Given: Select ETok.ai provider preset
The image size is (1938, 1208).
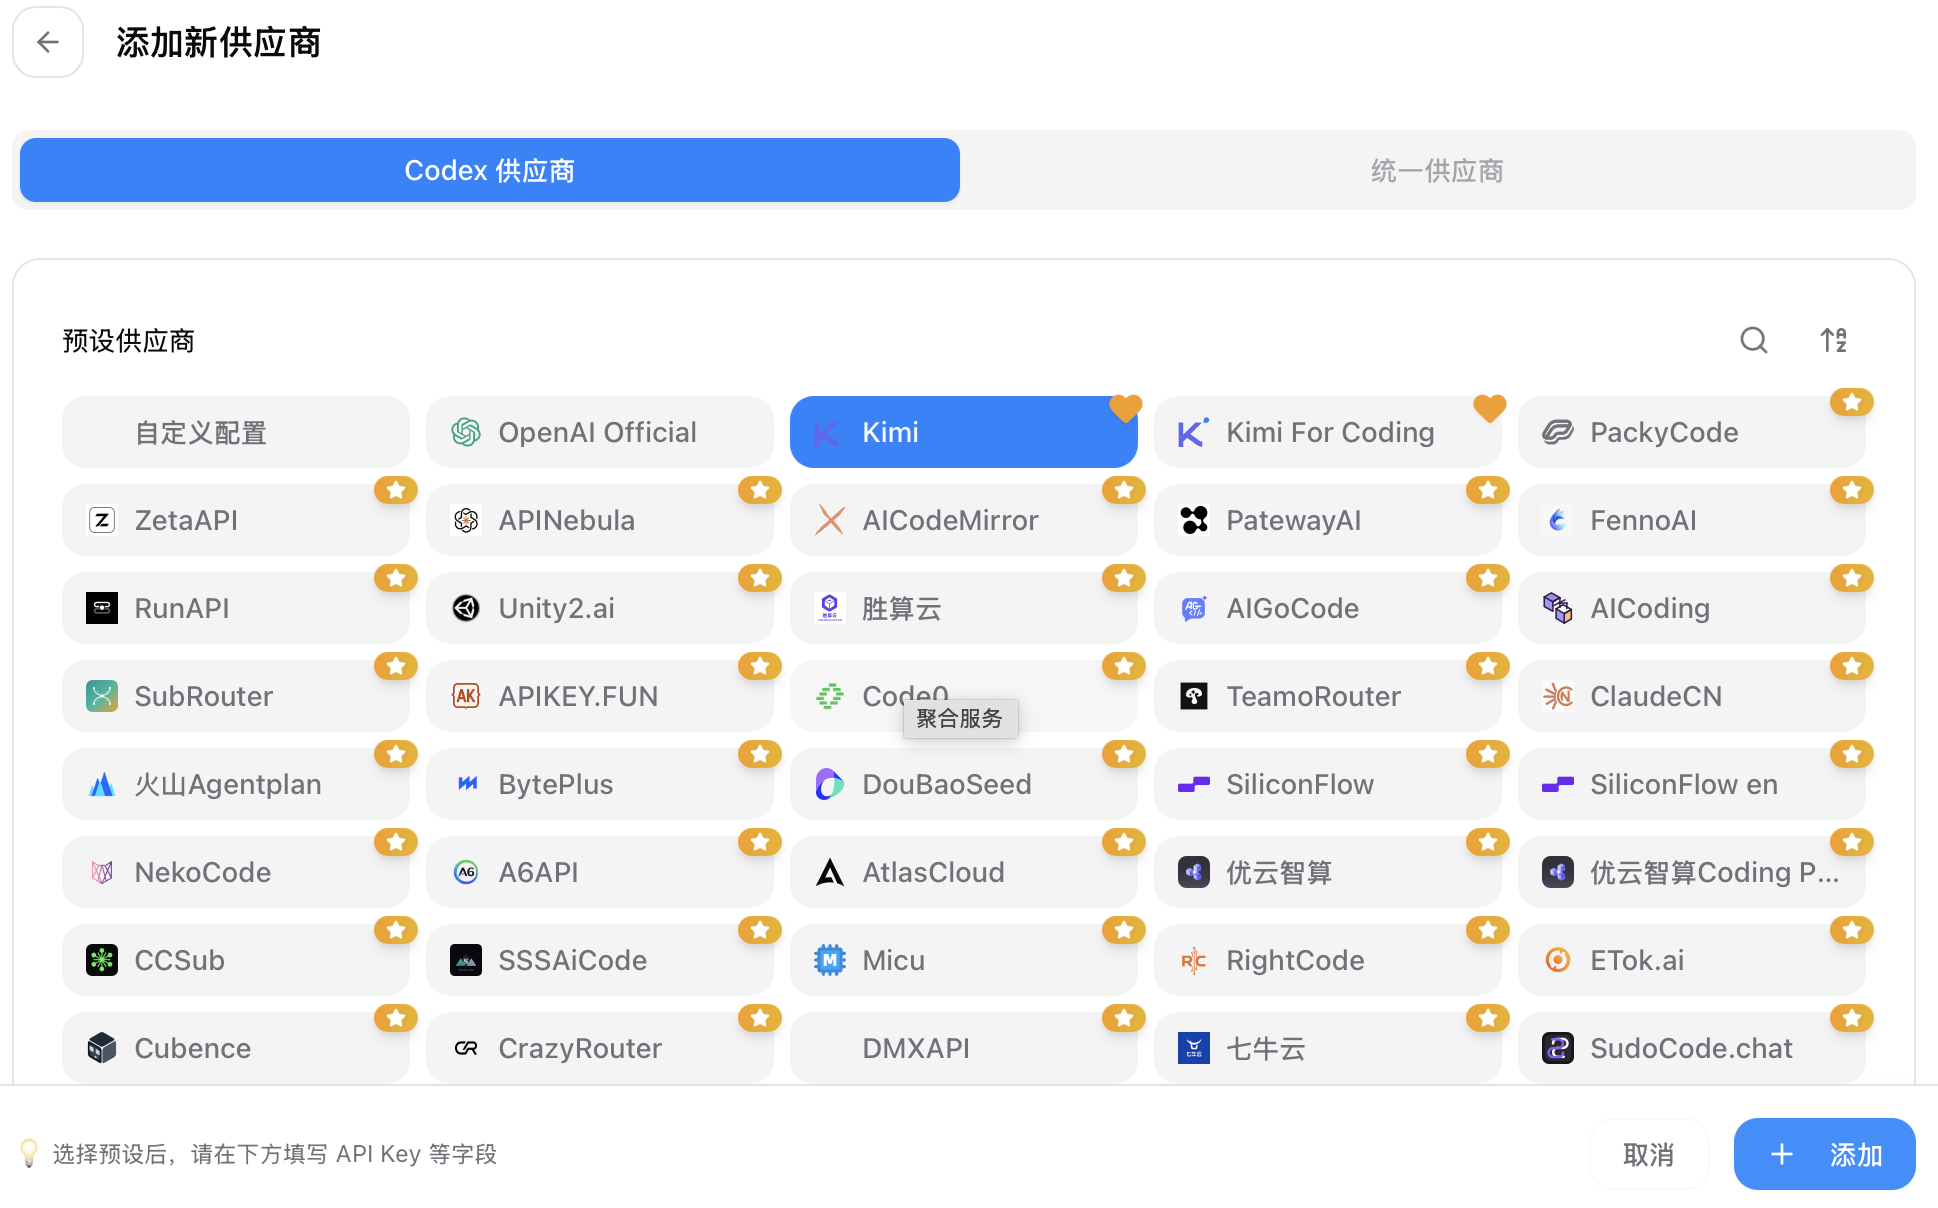Looking at the screenshot, I should [x=1692, y=960].
